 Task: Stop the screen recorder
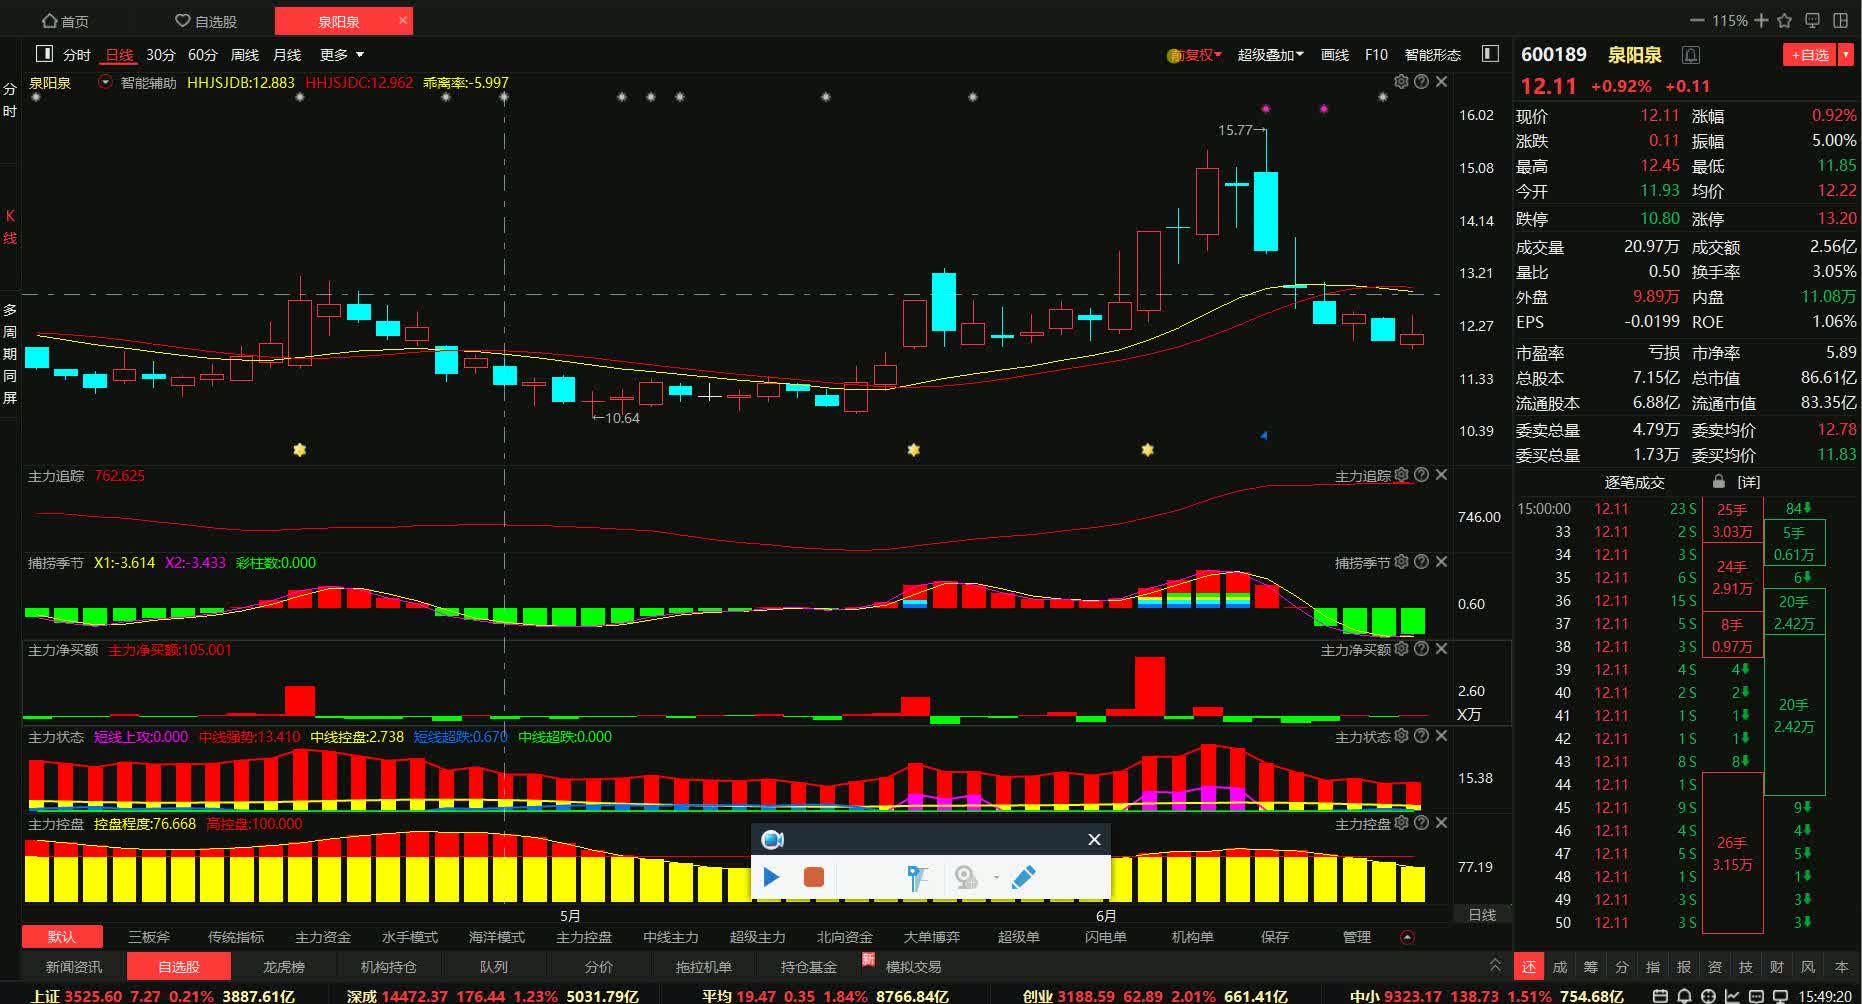coord(814,878)
